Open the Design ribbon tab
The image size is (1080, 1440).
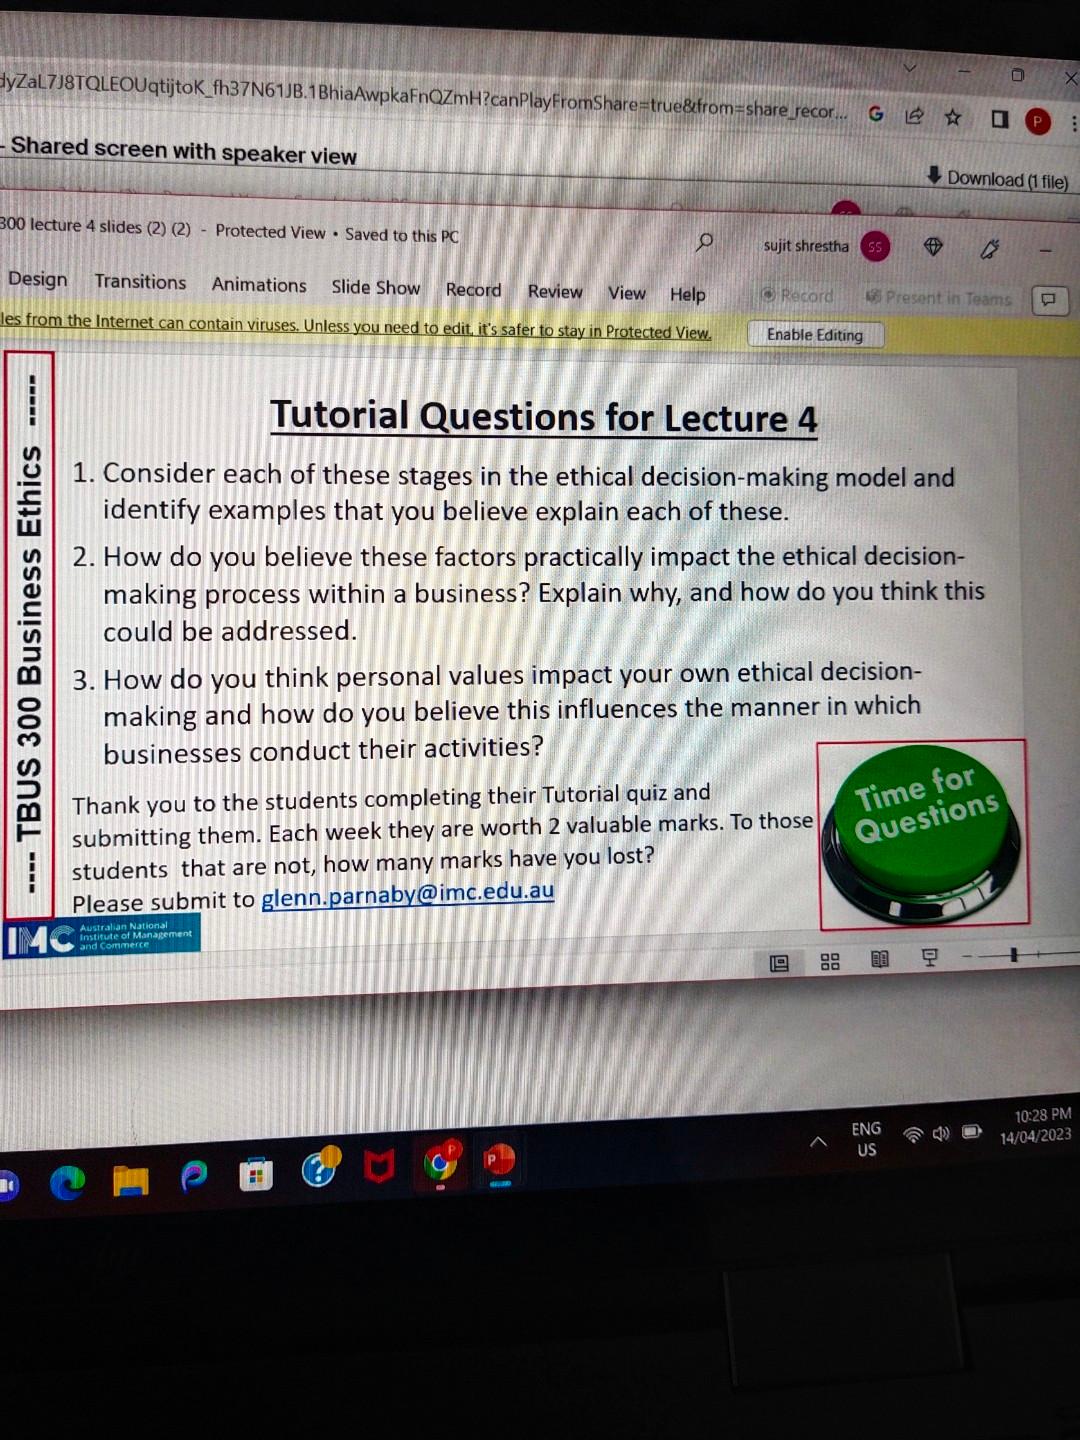tap(38, 280)
